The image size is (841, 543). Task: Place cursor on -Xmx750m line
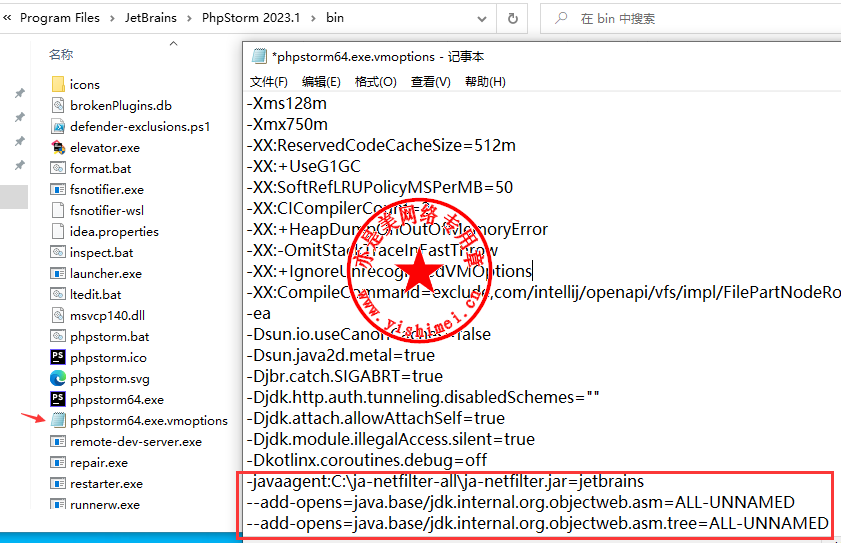[x=287, y=124]
